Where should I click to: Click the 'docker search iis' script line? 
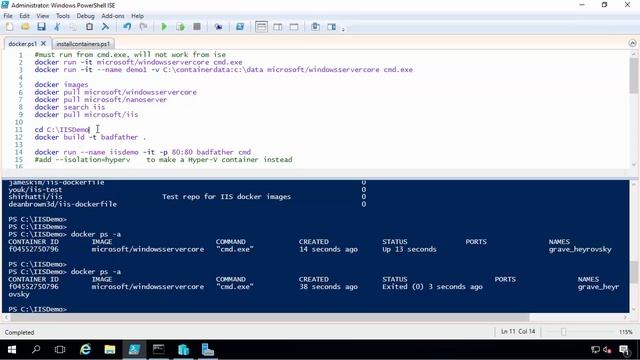(70, 107)
